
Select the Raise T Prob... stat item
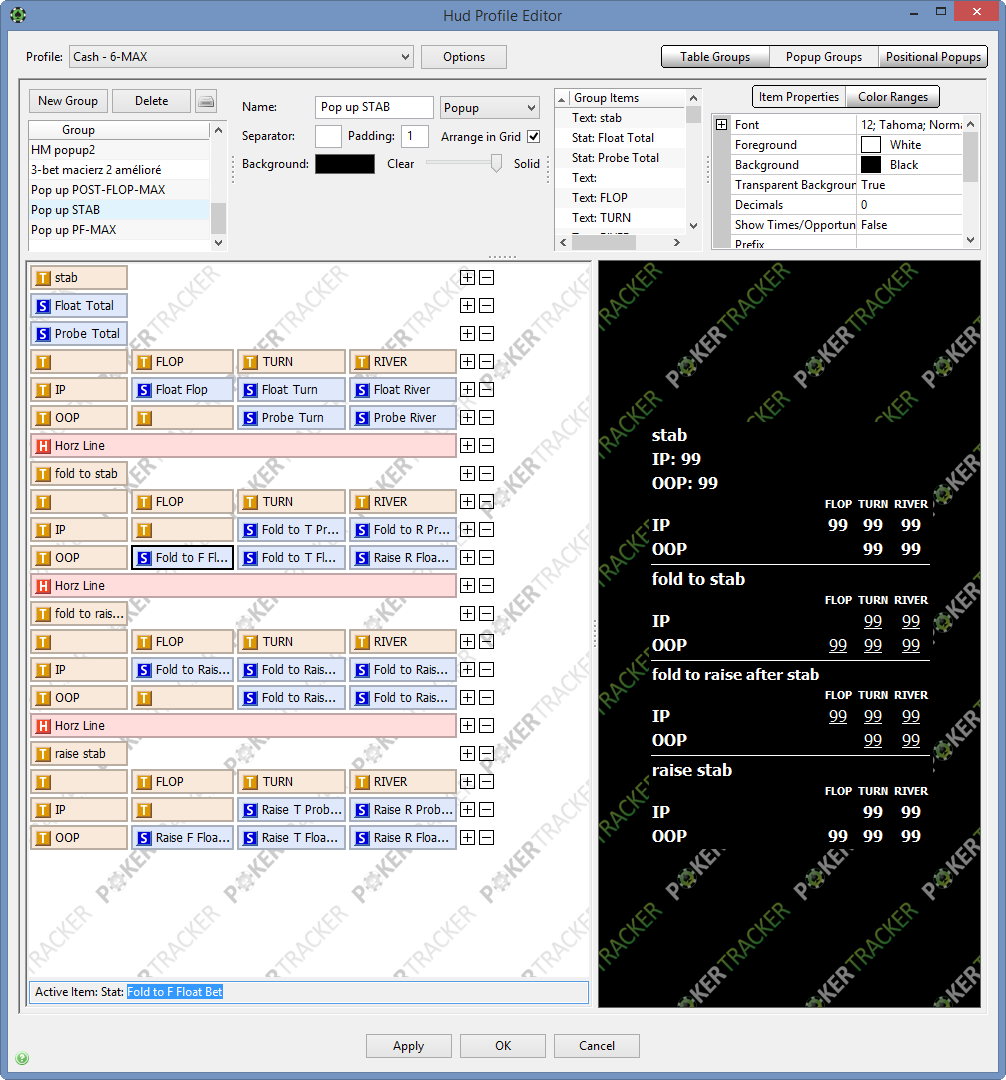click(x=291, y=810)
